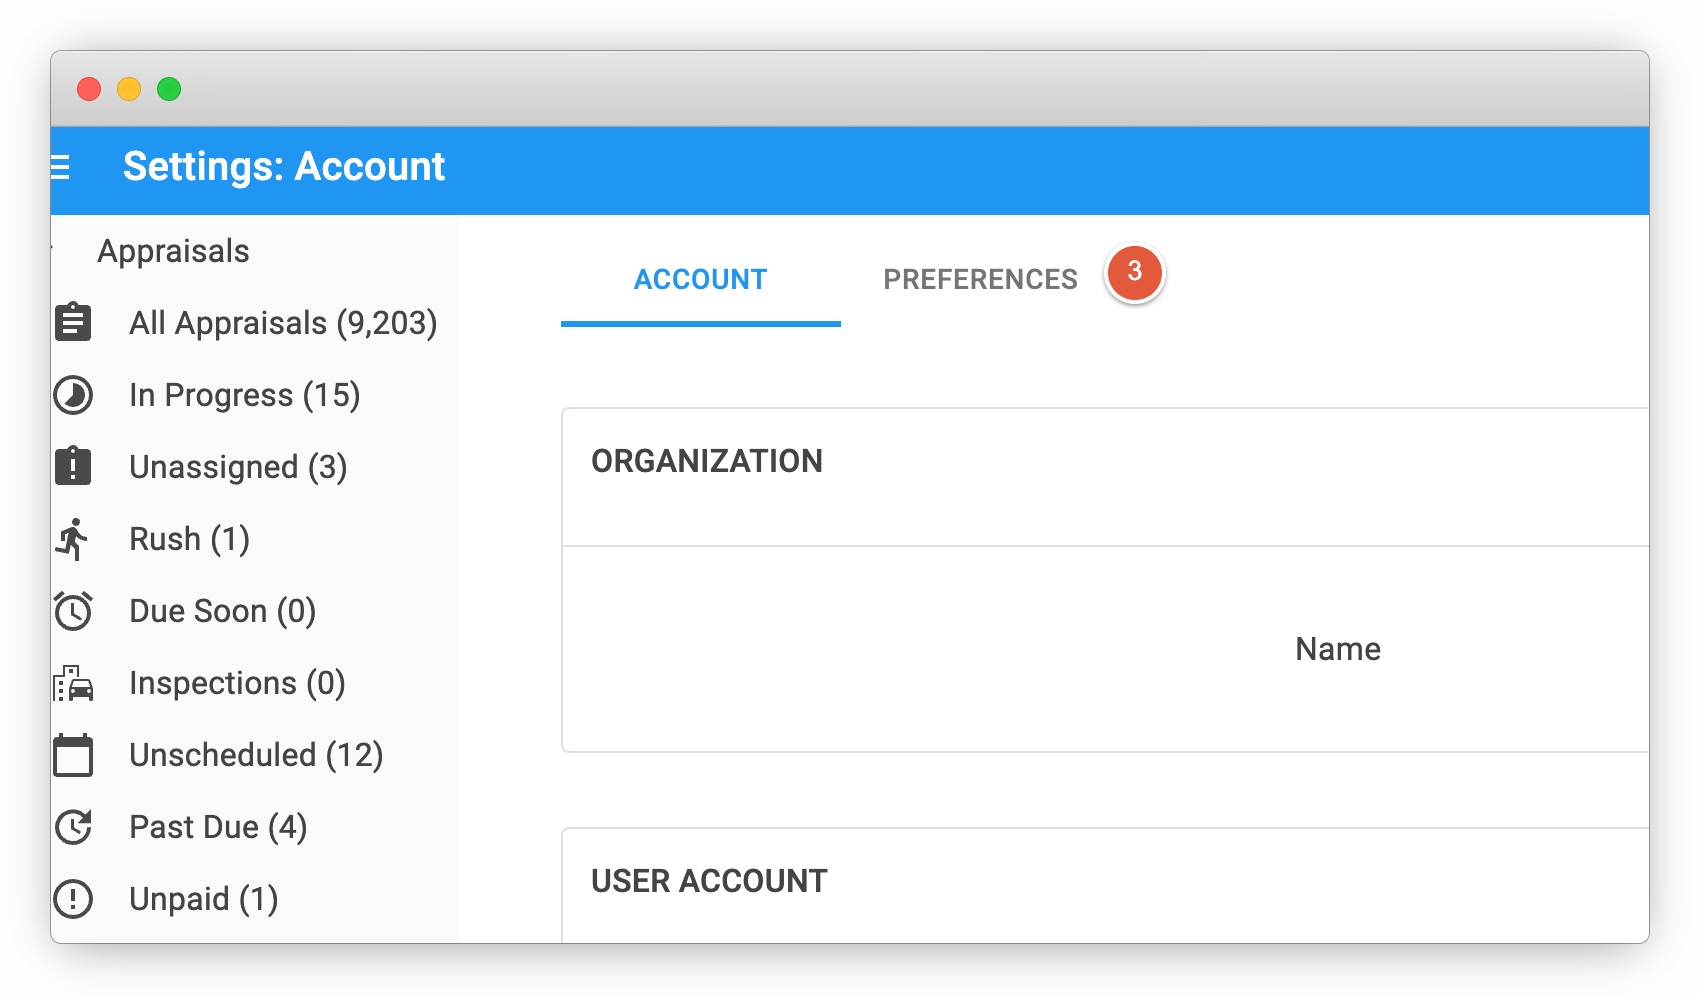1700x994 pixels.
Task: Click the Unpaid exclamation circle icon
Action: click(x=73, y=899)
